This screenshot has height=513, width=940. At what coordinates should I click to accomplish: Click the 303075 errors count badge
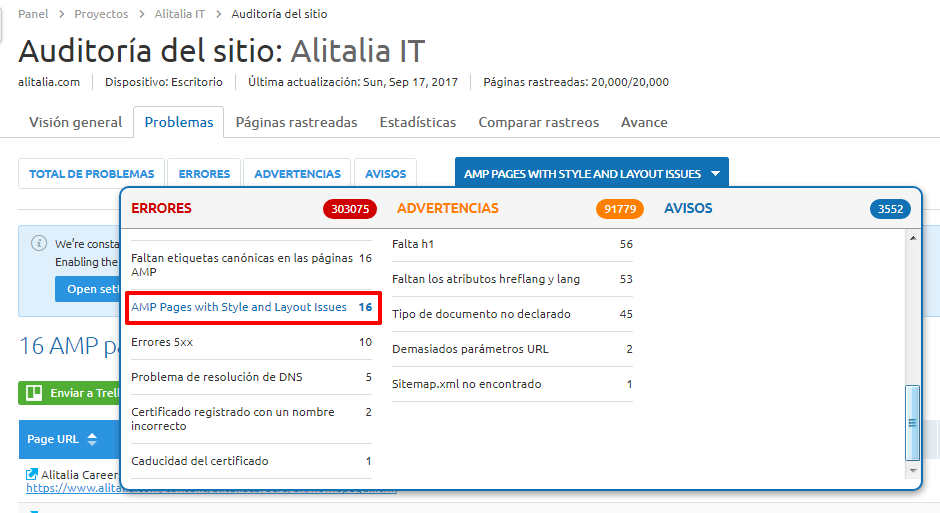point(350,209)
